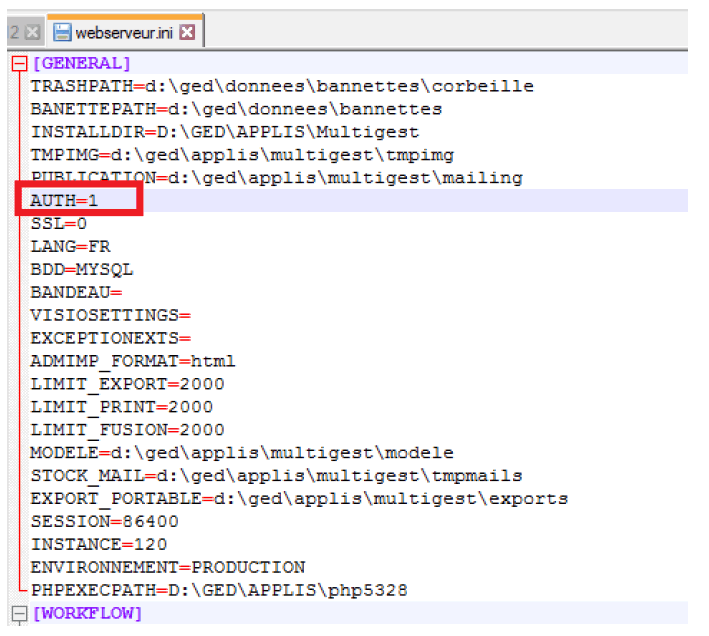The height and width of the screenshot is (636, 709).
Task: Place cursor on ADMIMP_FORMAT=html line
Action: [132, 361]
